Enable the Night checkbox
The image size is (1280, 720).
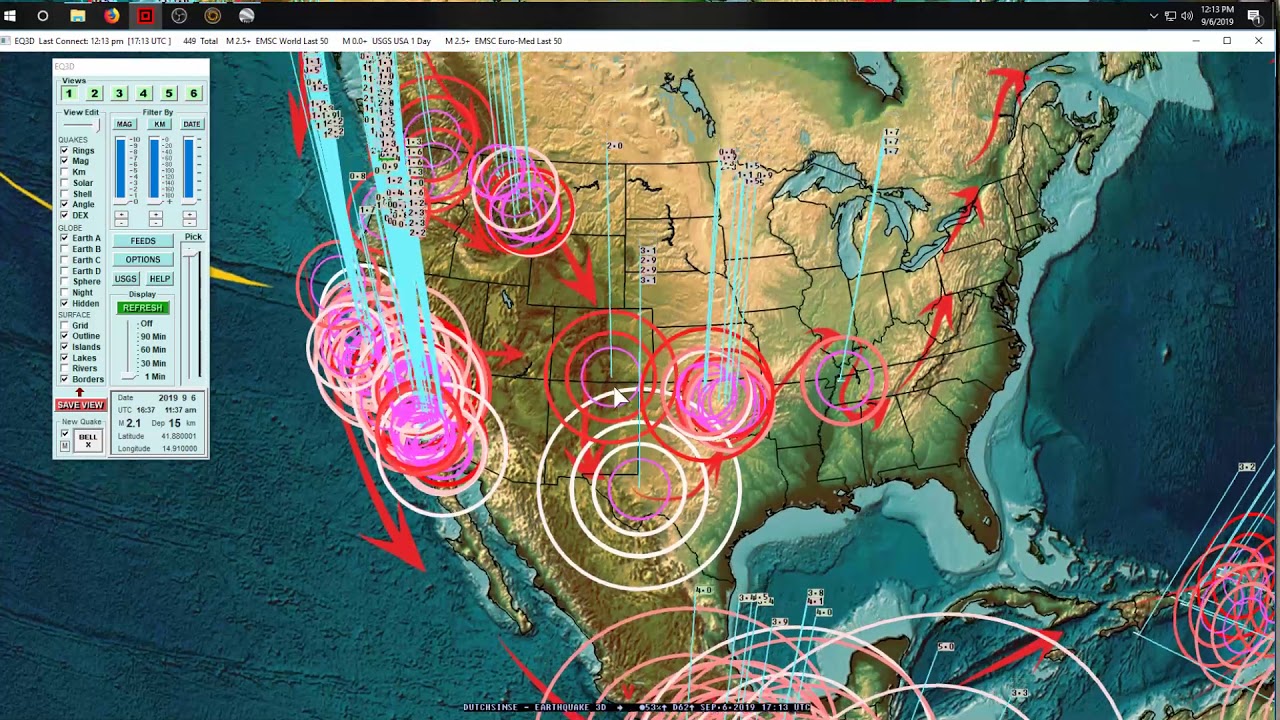click(64, 292)
